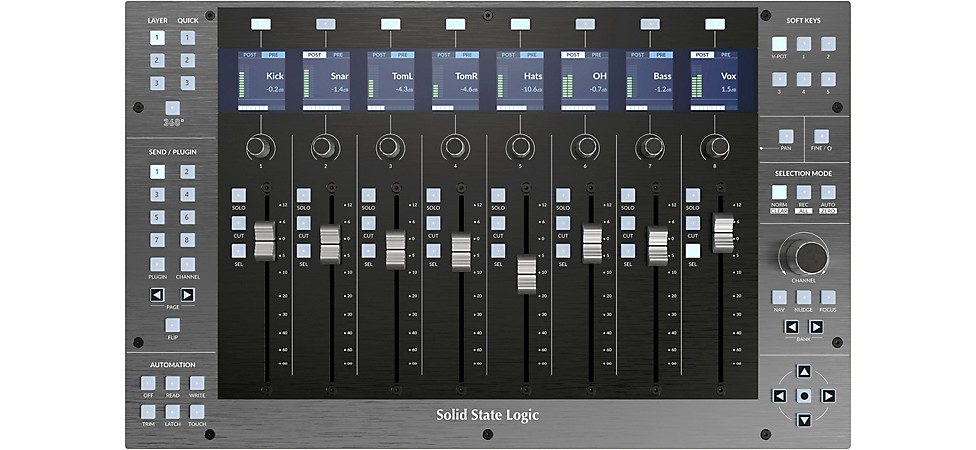Set automation to READ

(172, 383)
